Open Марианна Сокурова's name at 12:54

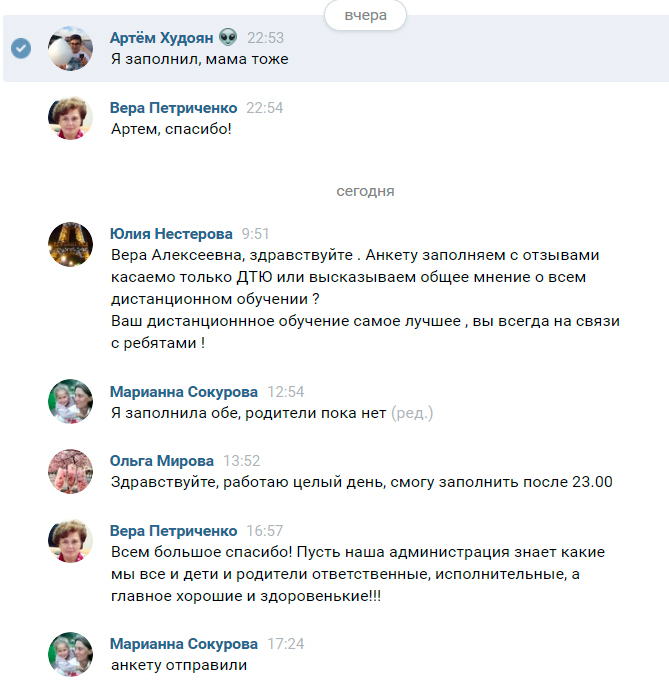coord(184,392)
